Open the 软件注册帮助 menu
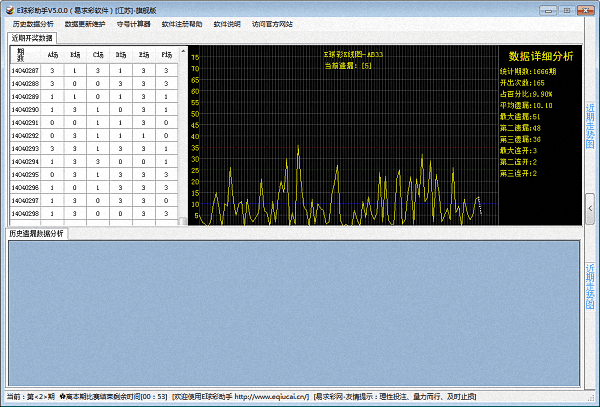This screenshot has width=600, height=407. [182, 24]
